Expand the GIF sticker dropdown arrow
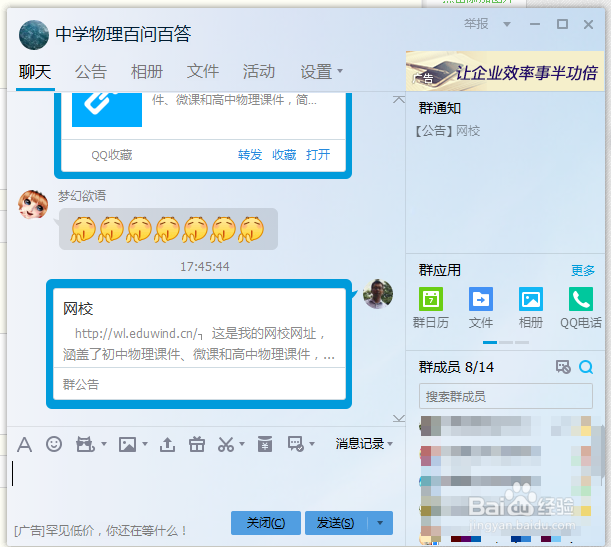This screenshot has height=547, width=611. 104,444
